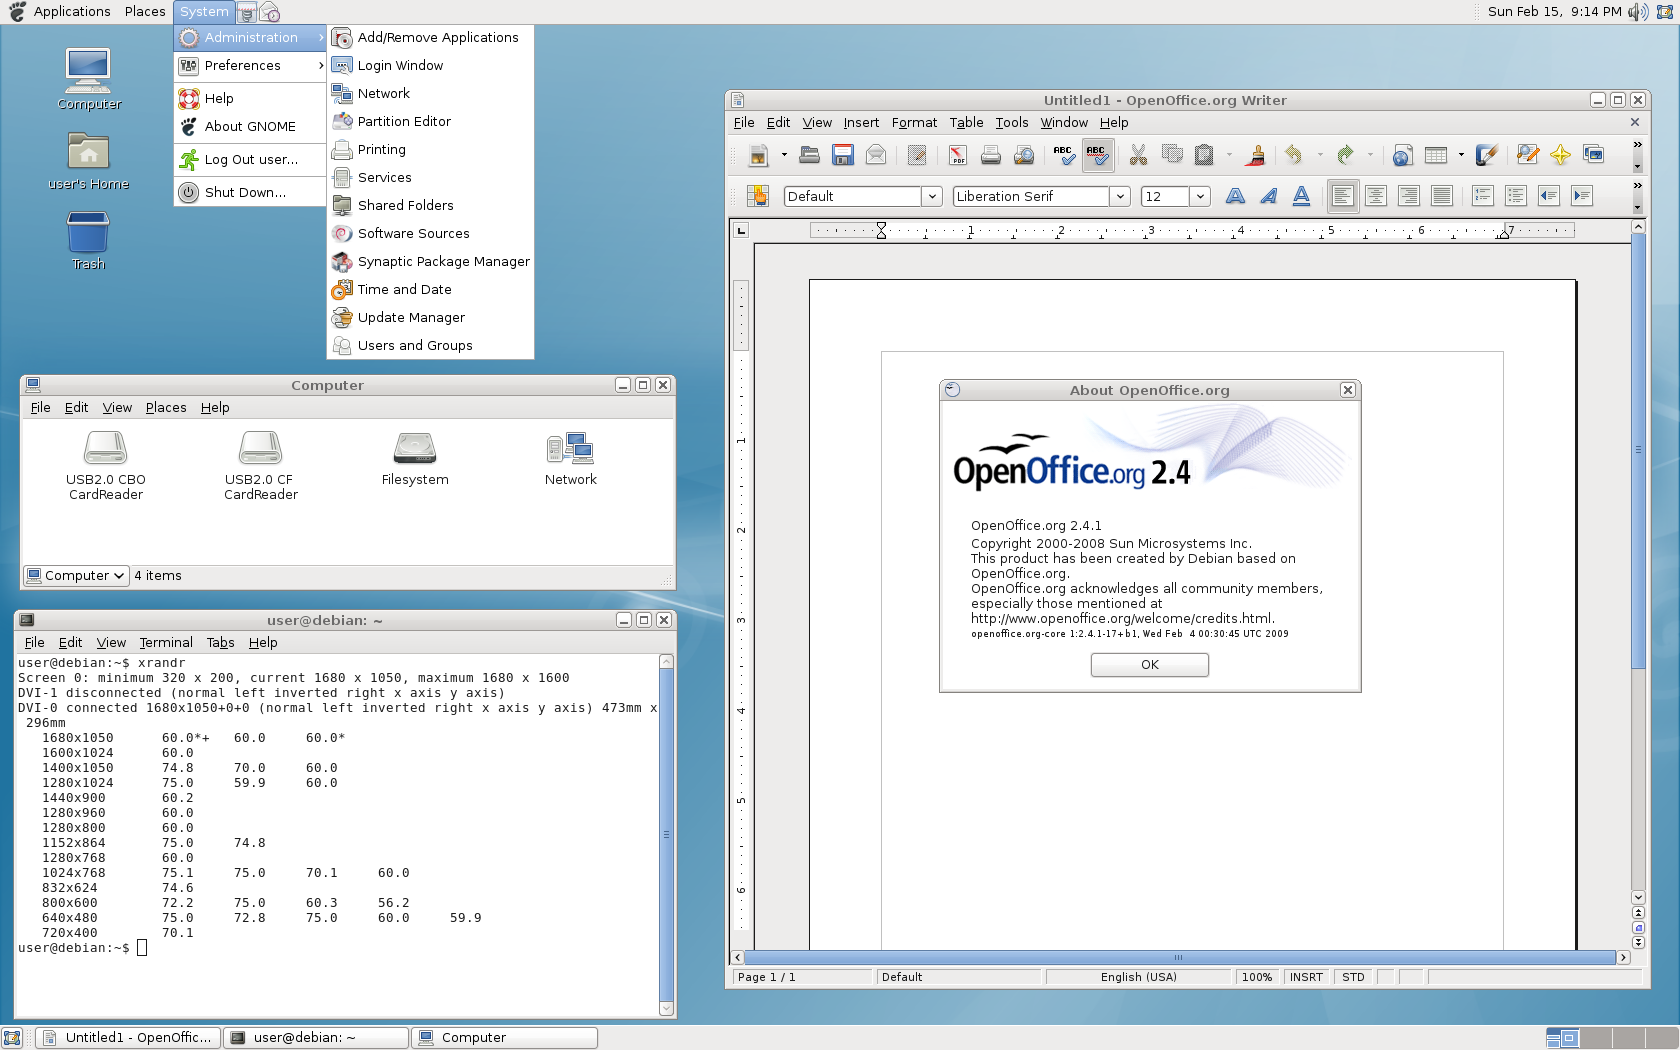Click the Insert Table icon
The image size is (1680, 1050).
(1436, 155)
